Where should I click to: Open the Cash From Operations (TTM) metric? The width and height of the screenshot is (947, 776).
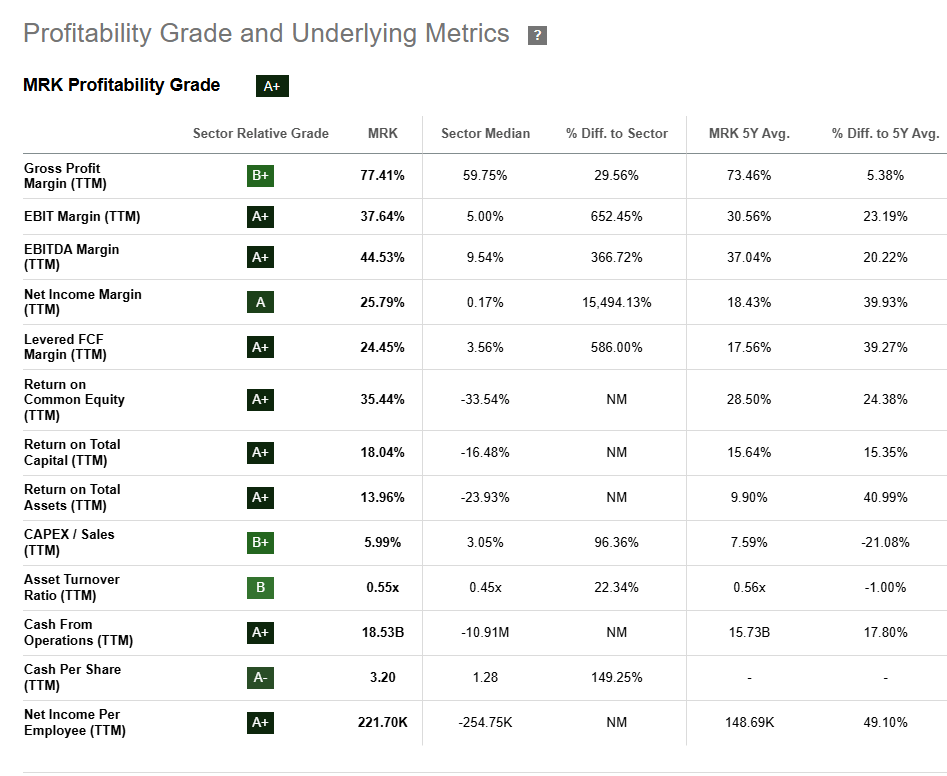[78, 632]
